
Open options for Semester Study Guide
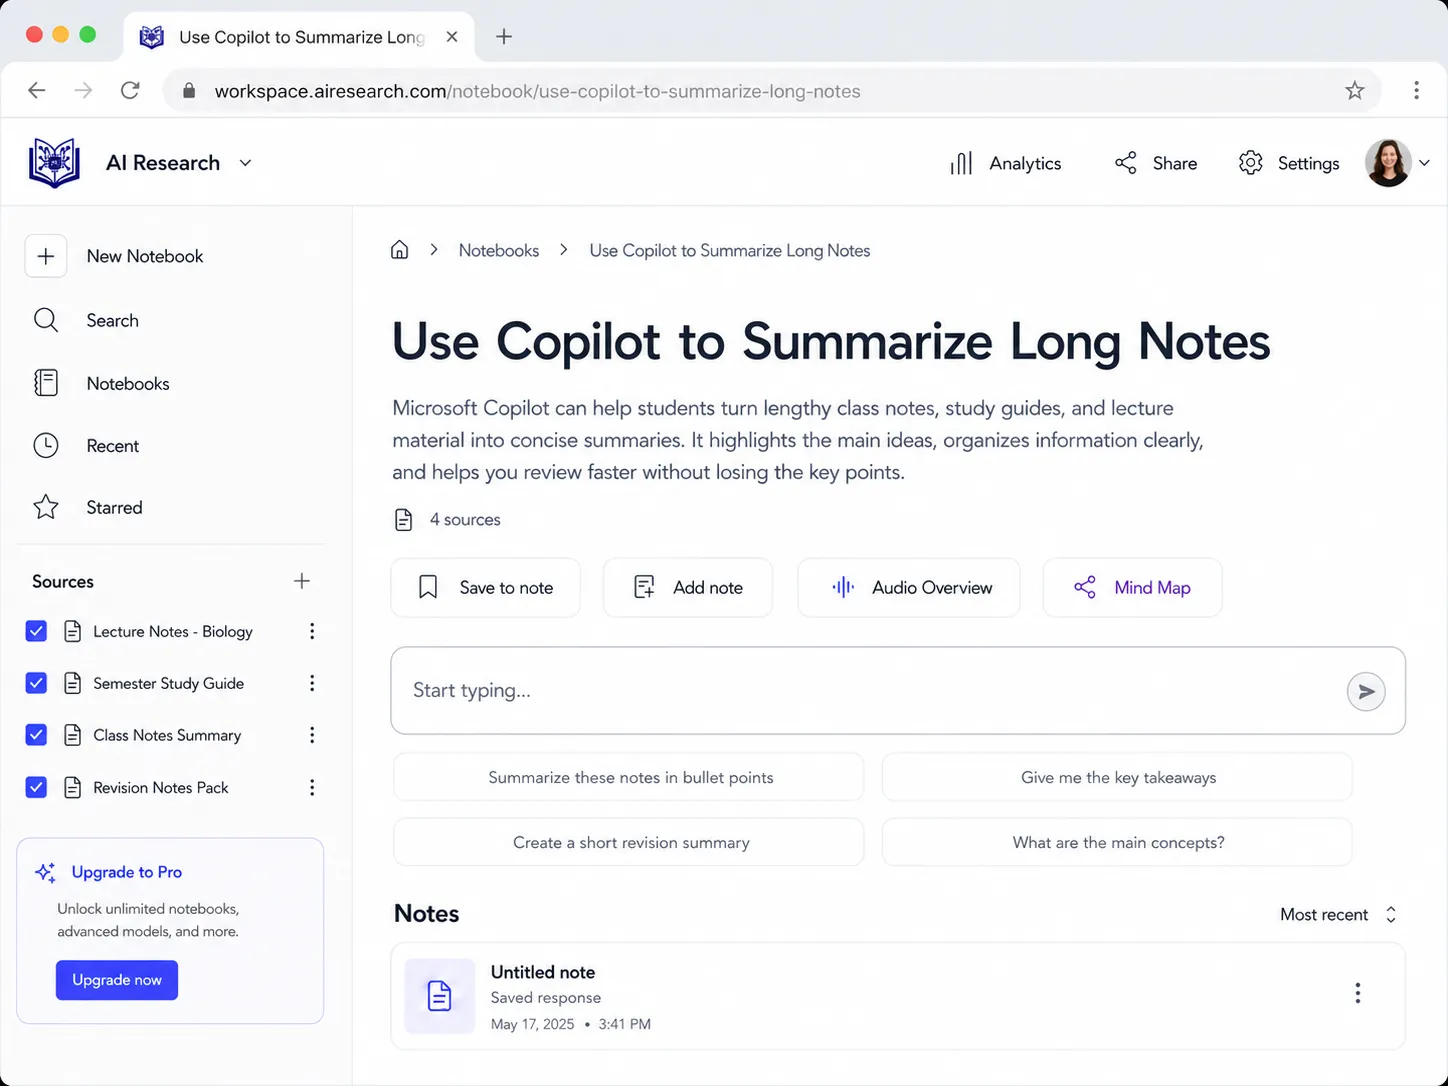[312, 683]
